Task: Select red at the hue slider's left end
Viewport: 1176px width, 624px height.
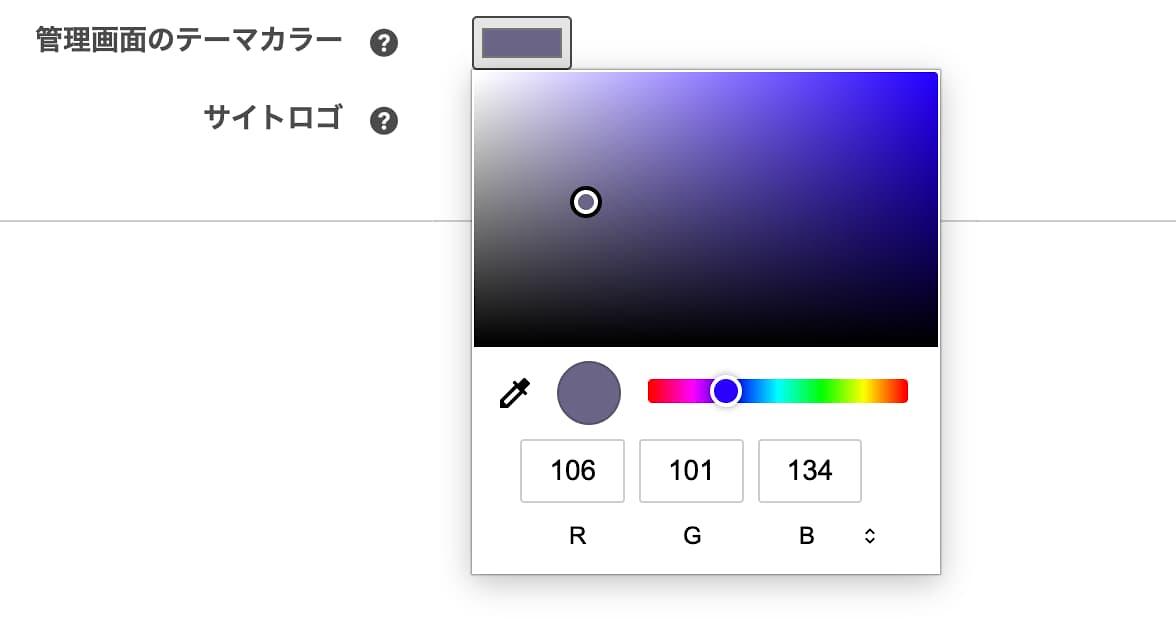Action: (x=653, y=391)
